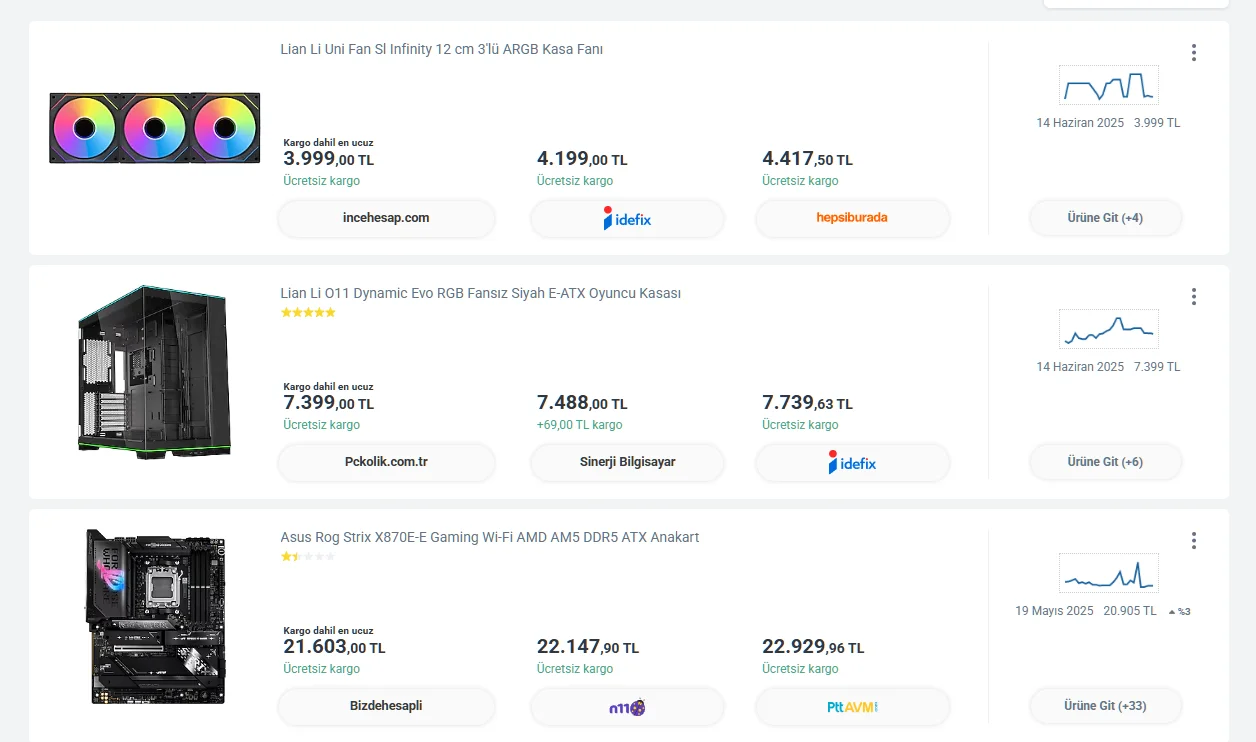Click the 'Ürüne Git (+33)' button
Viewport: 1256px width, 742px height.
coord(1105,706)
